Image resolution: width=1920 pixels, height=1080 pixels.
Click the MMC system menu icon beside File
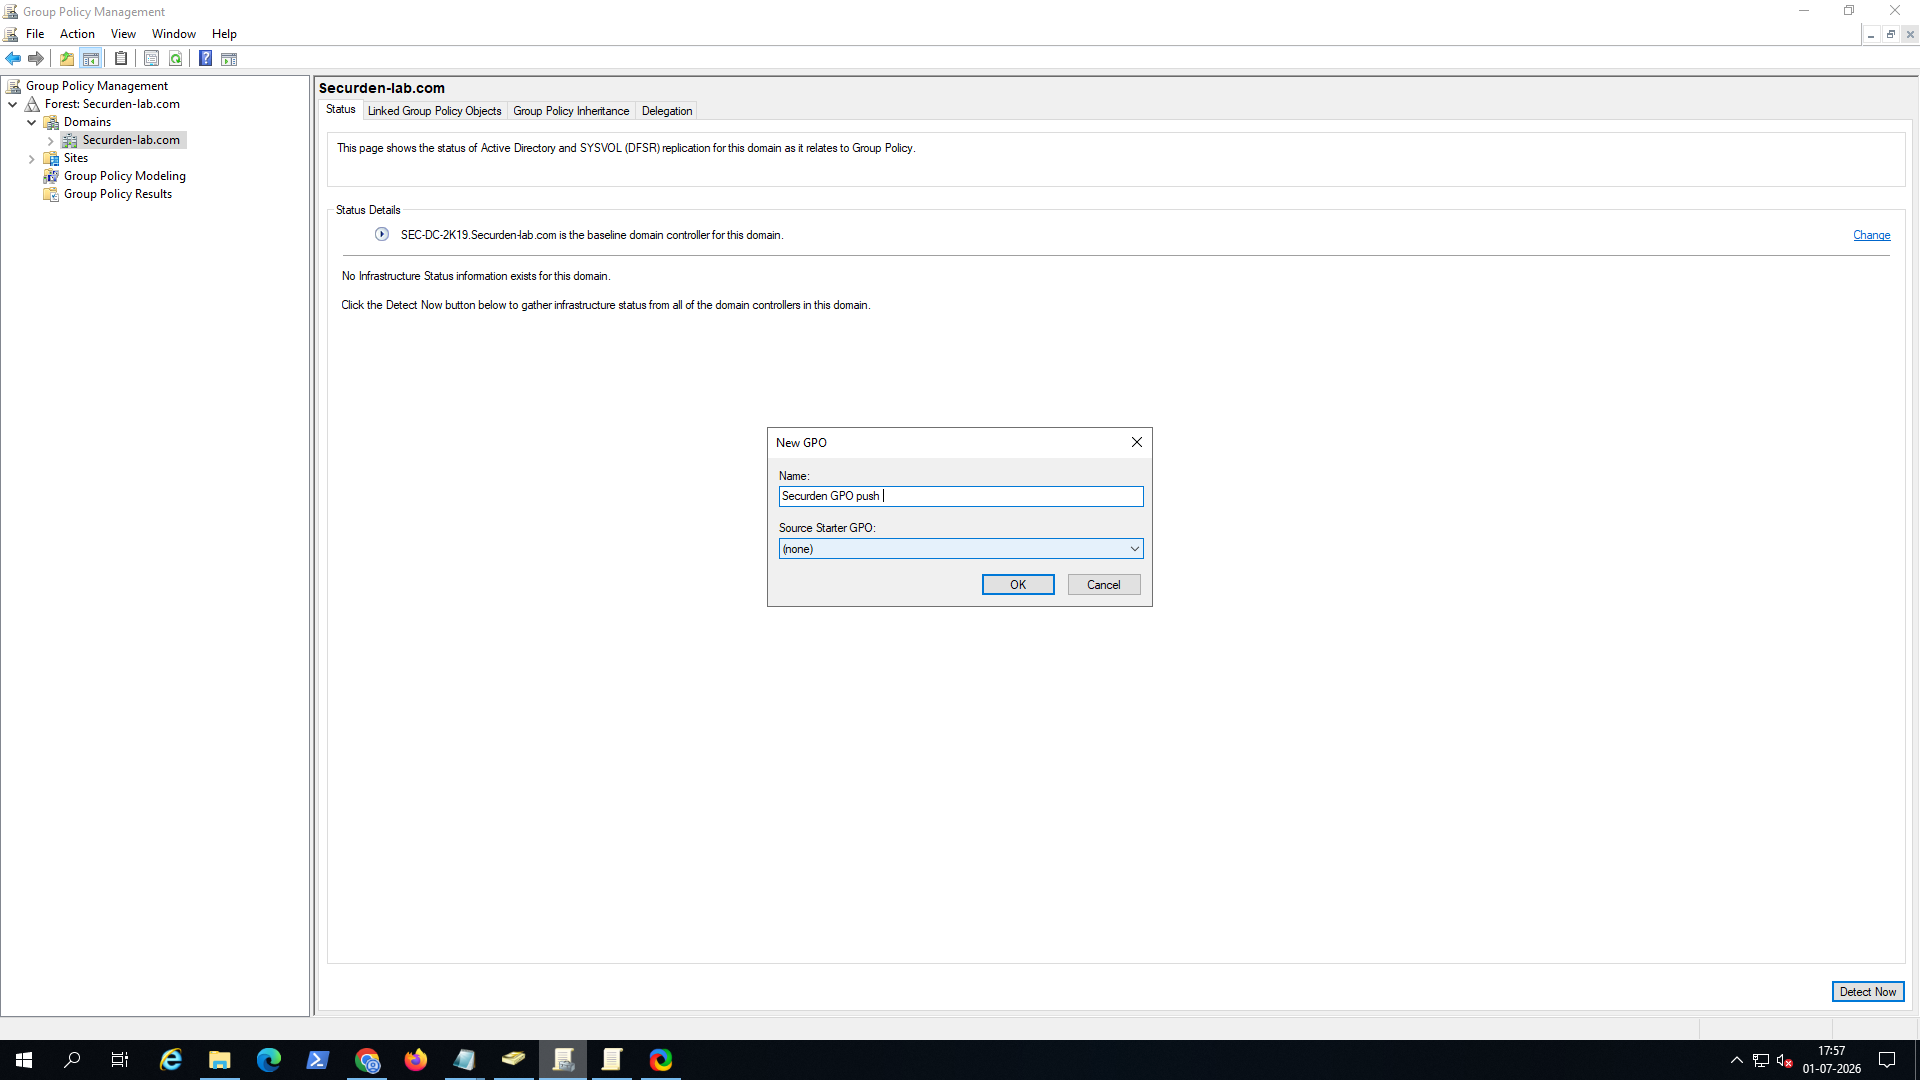(x=11, y=34)
